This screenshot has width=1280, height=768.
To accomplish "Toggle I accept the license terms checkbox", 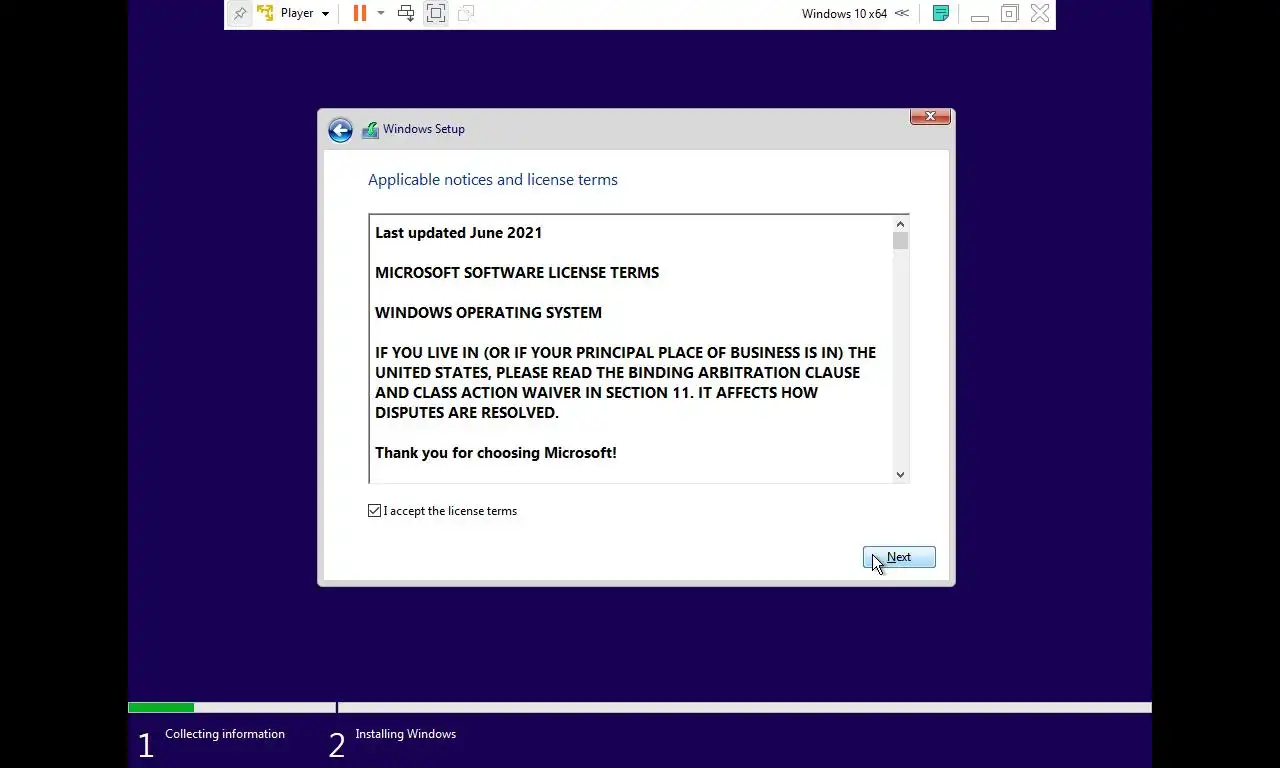I will (374, 510).
